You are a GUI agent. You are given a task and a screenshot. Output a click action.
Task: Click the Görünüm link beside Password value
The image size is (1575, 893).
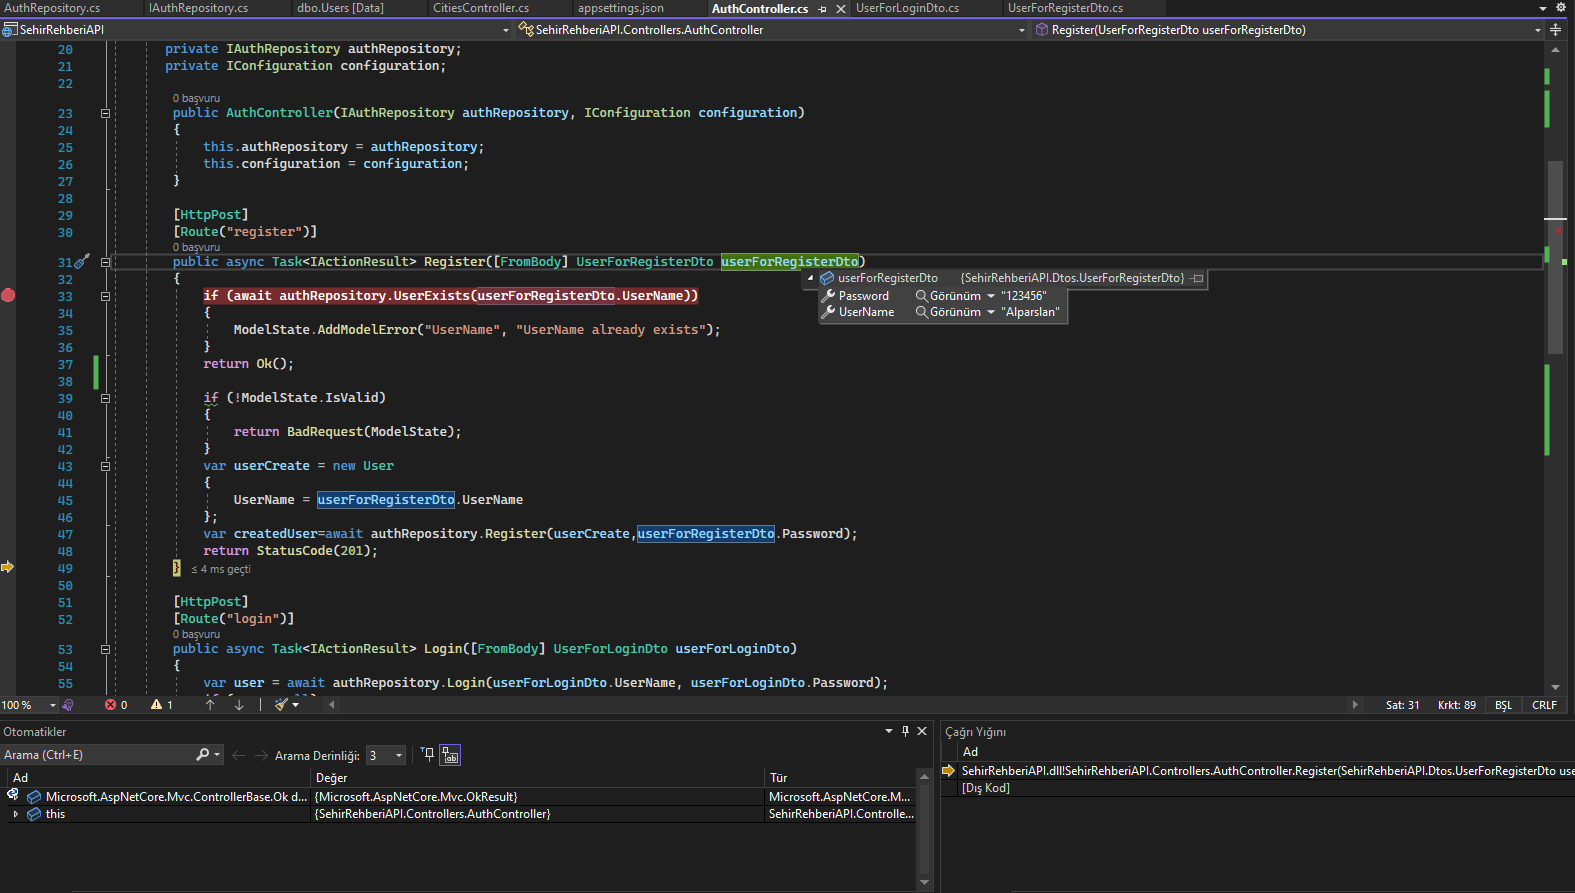pyautogui.click(x=954, y=296)
